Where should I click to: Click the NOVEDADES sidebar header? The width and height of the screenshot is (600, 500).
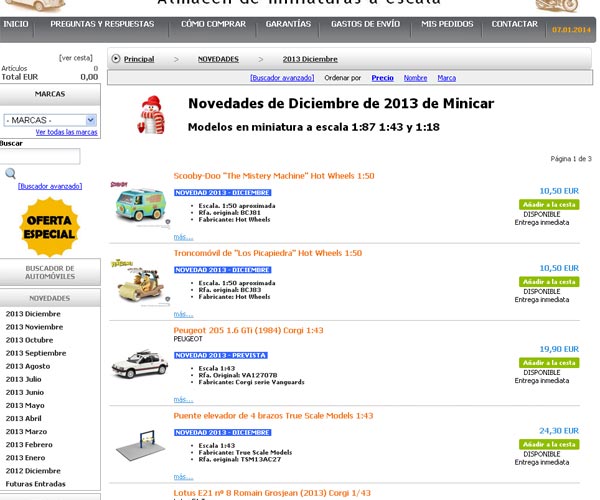50,298
